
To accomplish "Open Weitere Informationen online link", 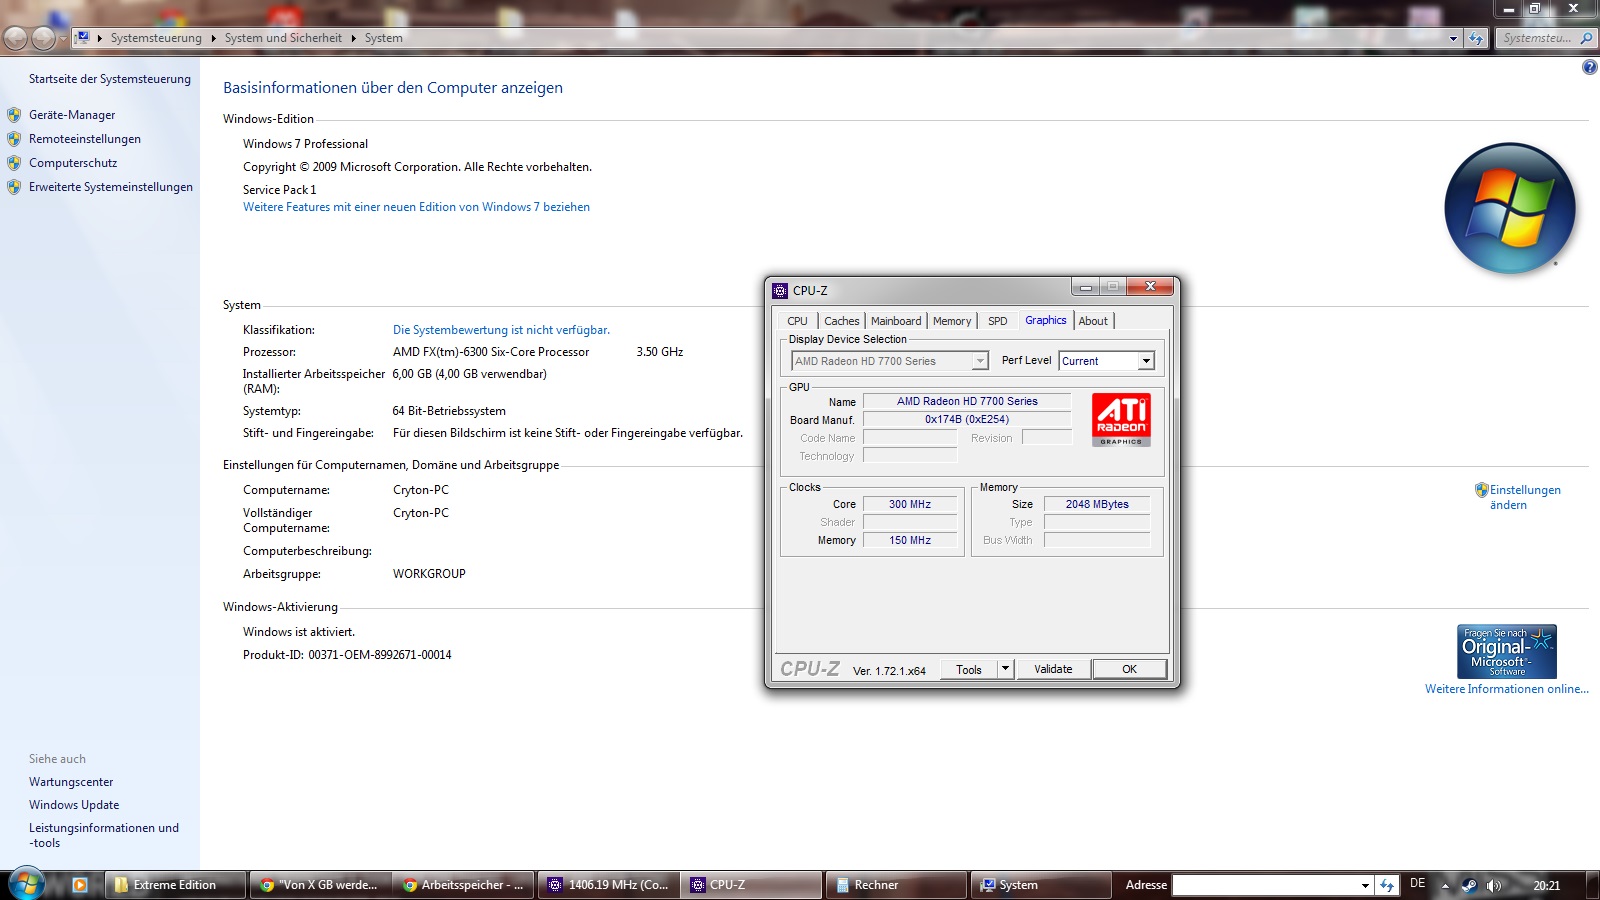I will pyautogui.click(x=1506, y=689).
